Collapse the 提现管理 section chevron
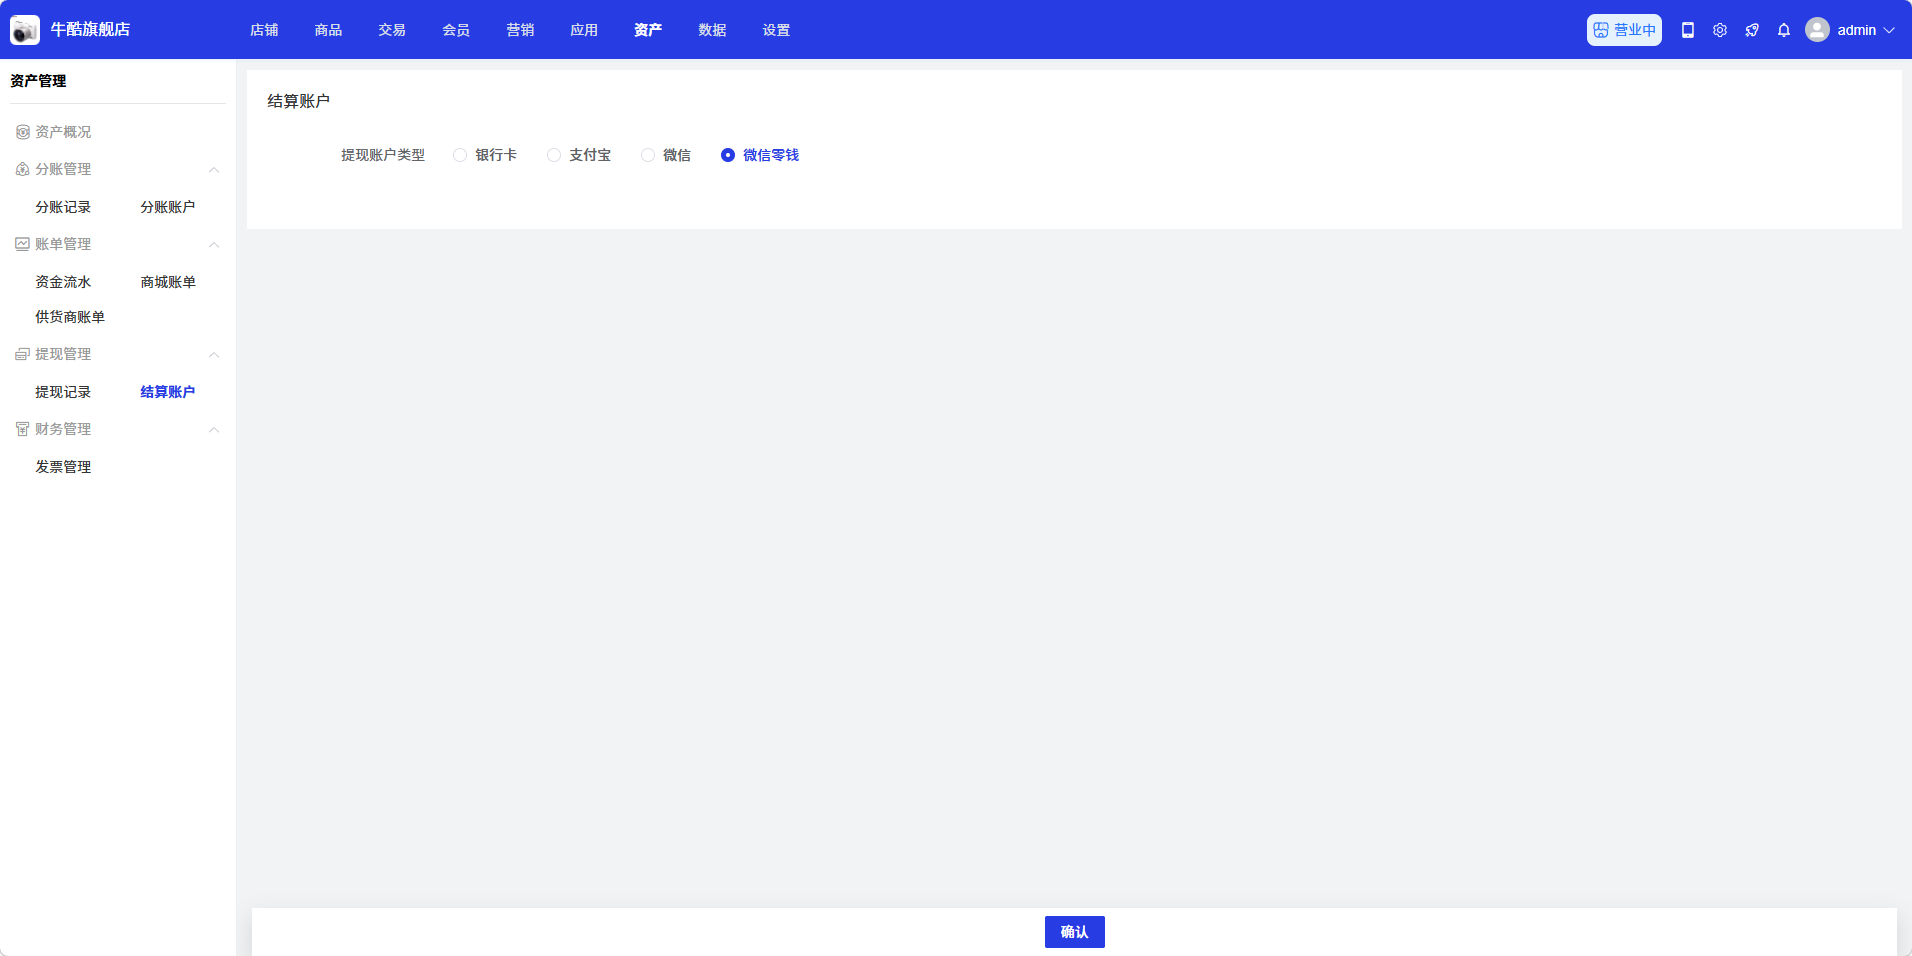The height and width of the screenshot is (956, 1912). 214,355
